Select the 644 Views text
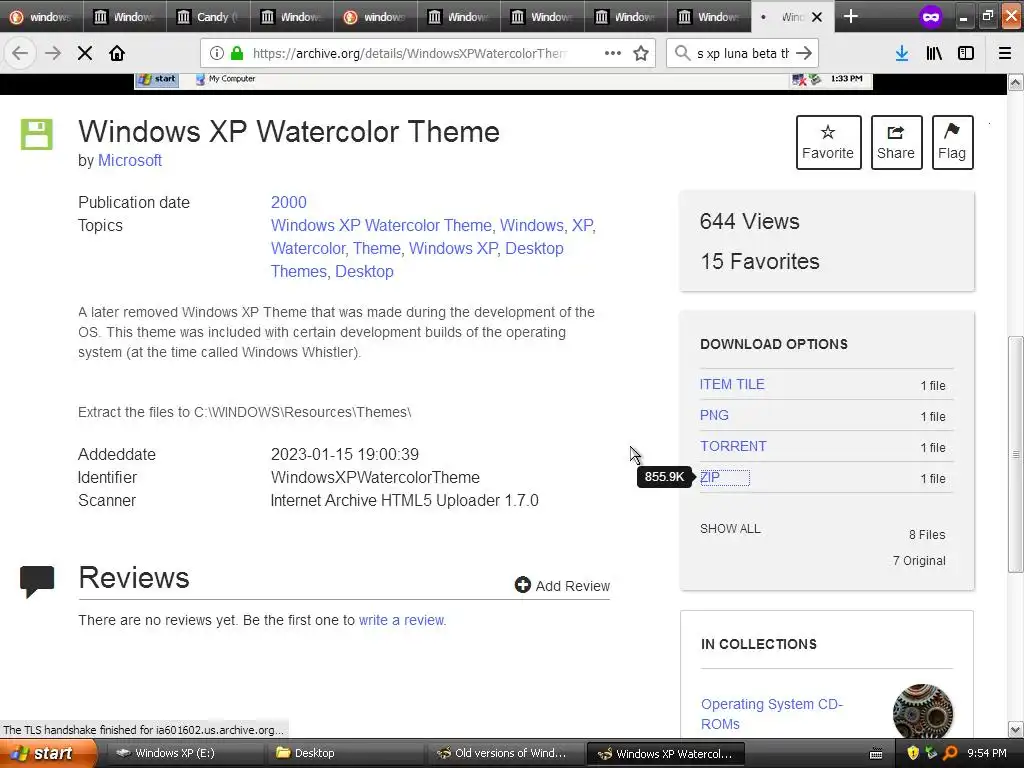Viewport: 1024px width, 768px height. tap(749, 221)
